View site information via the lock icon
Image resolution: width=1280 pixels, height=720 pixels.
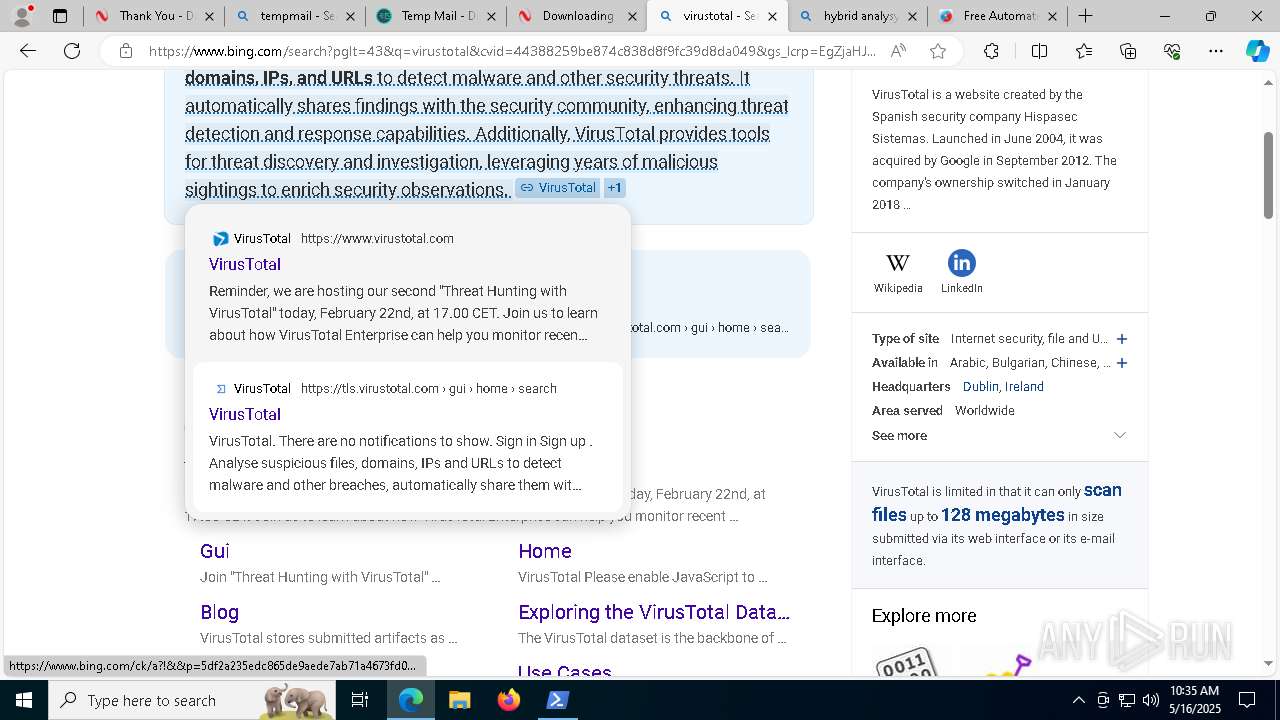click(125, 51)
